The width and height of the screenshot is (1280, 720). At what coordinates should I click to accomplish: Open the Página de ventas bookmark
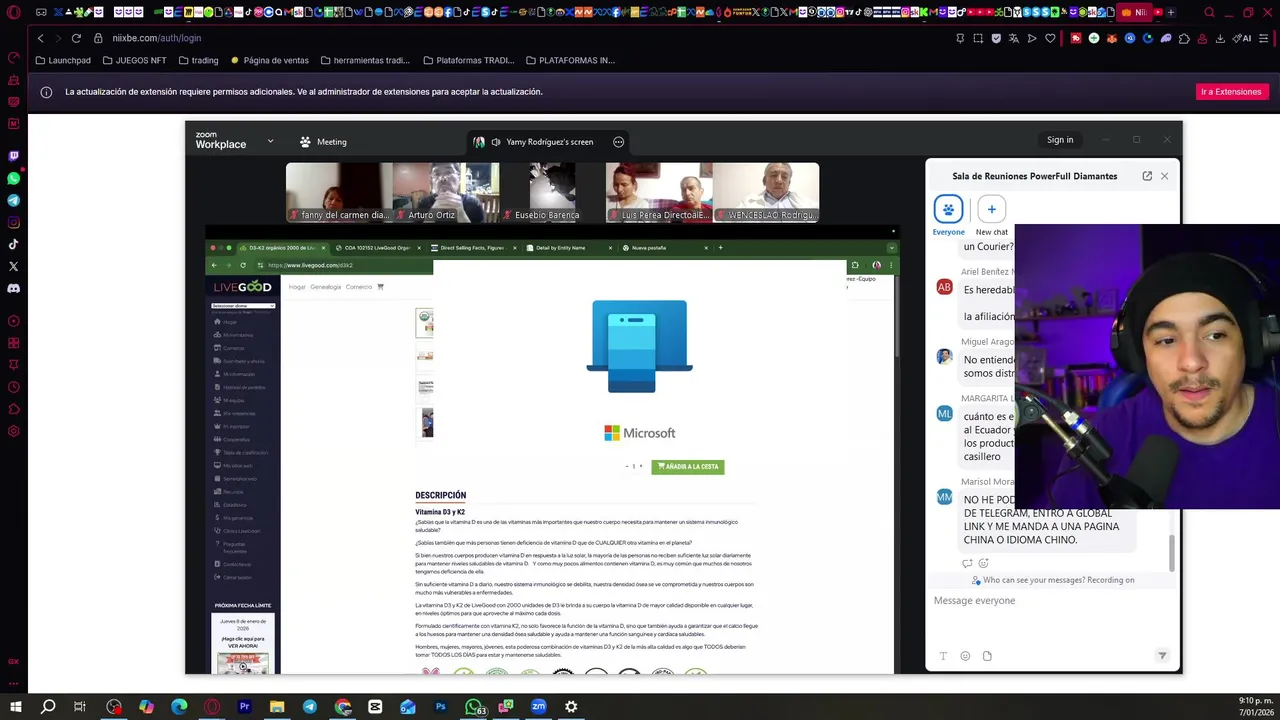tap(269, 60)
